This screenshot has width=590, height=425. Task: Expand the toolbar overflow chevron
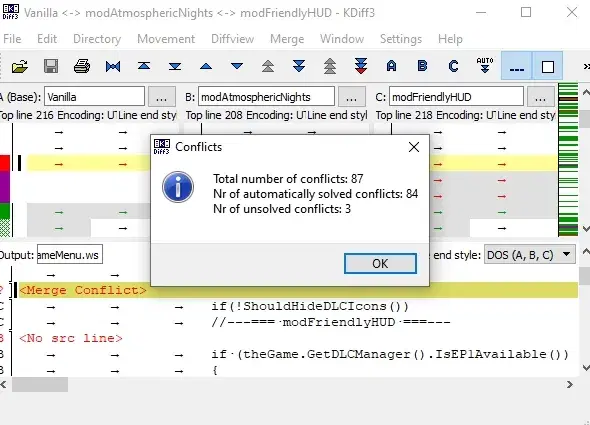(586, 67)
